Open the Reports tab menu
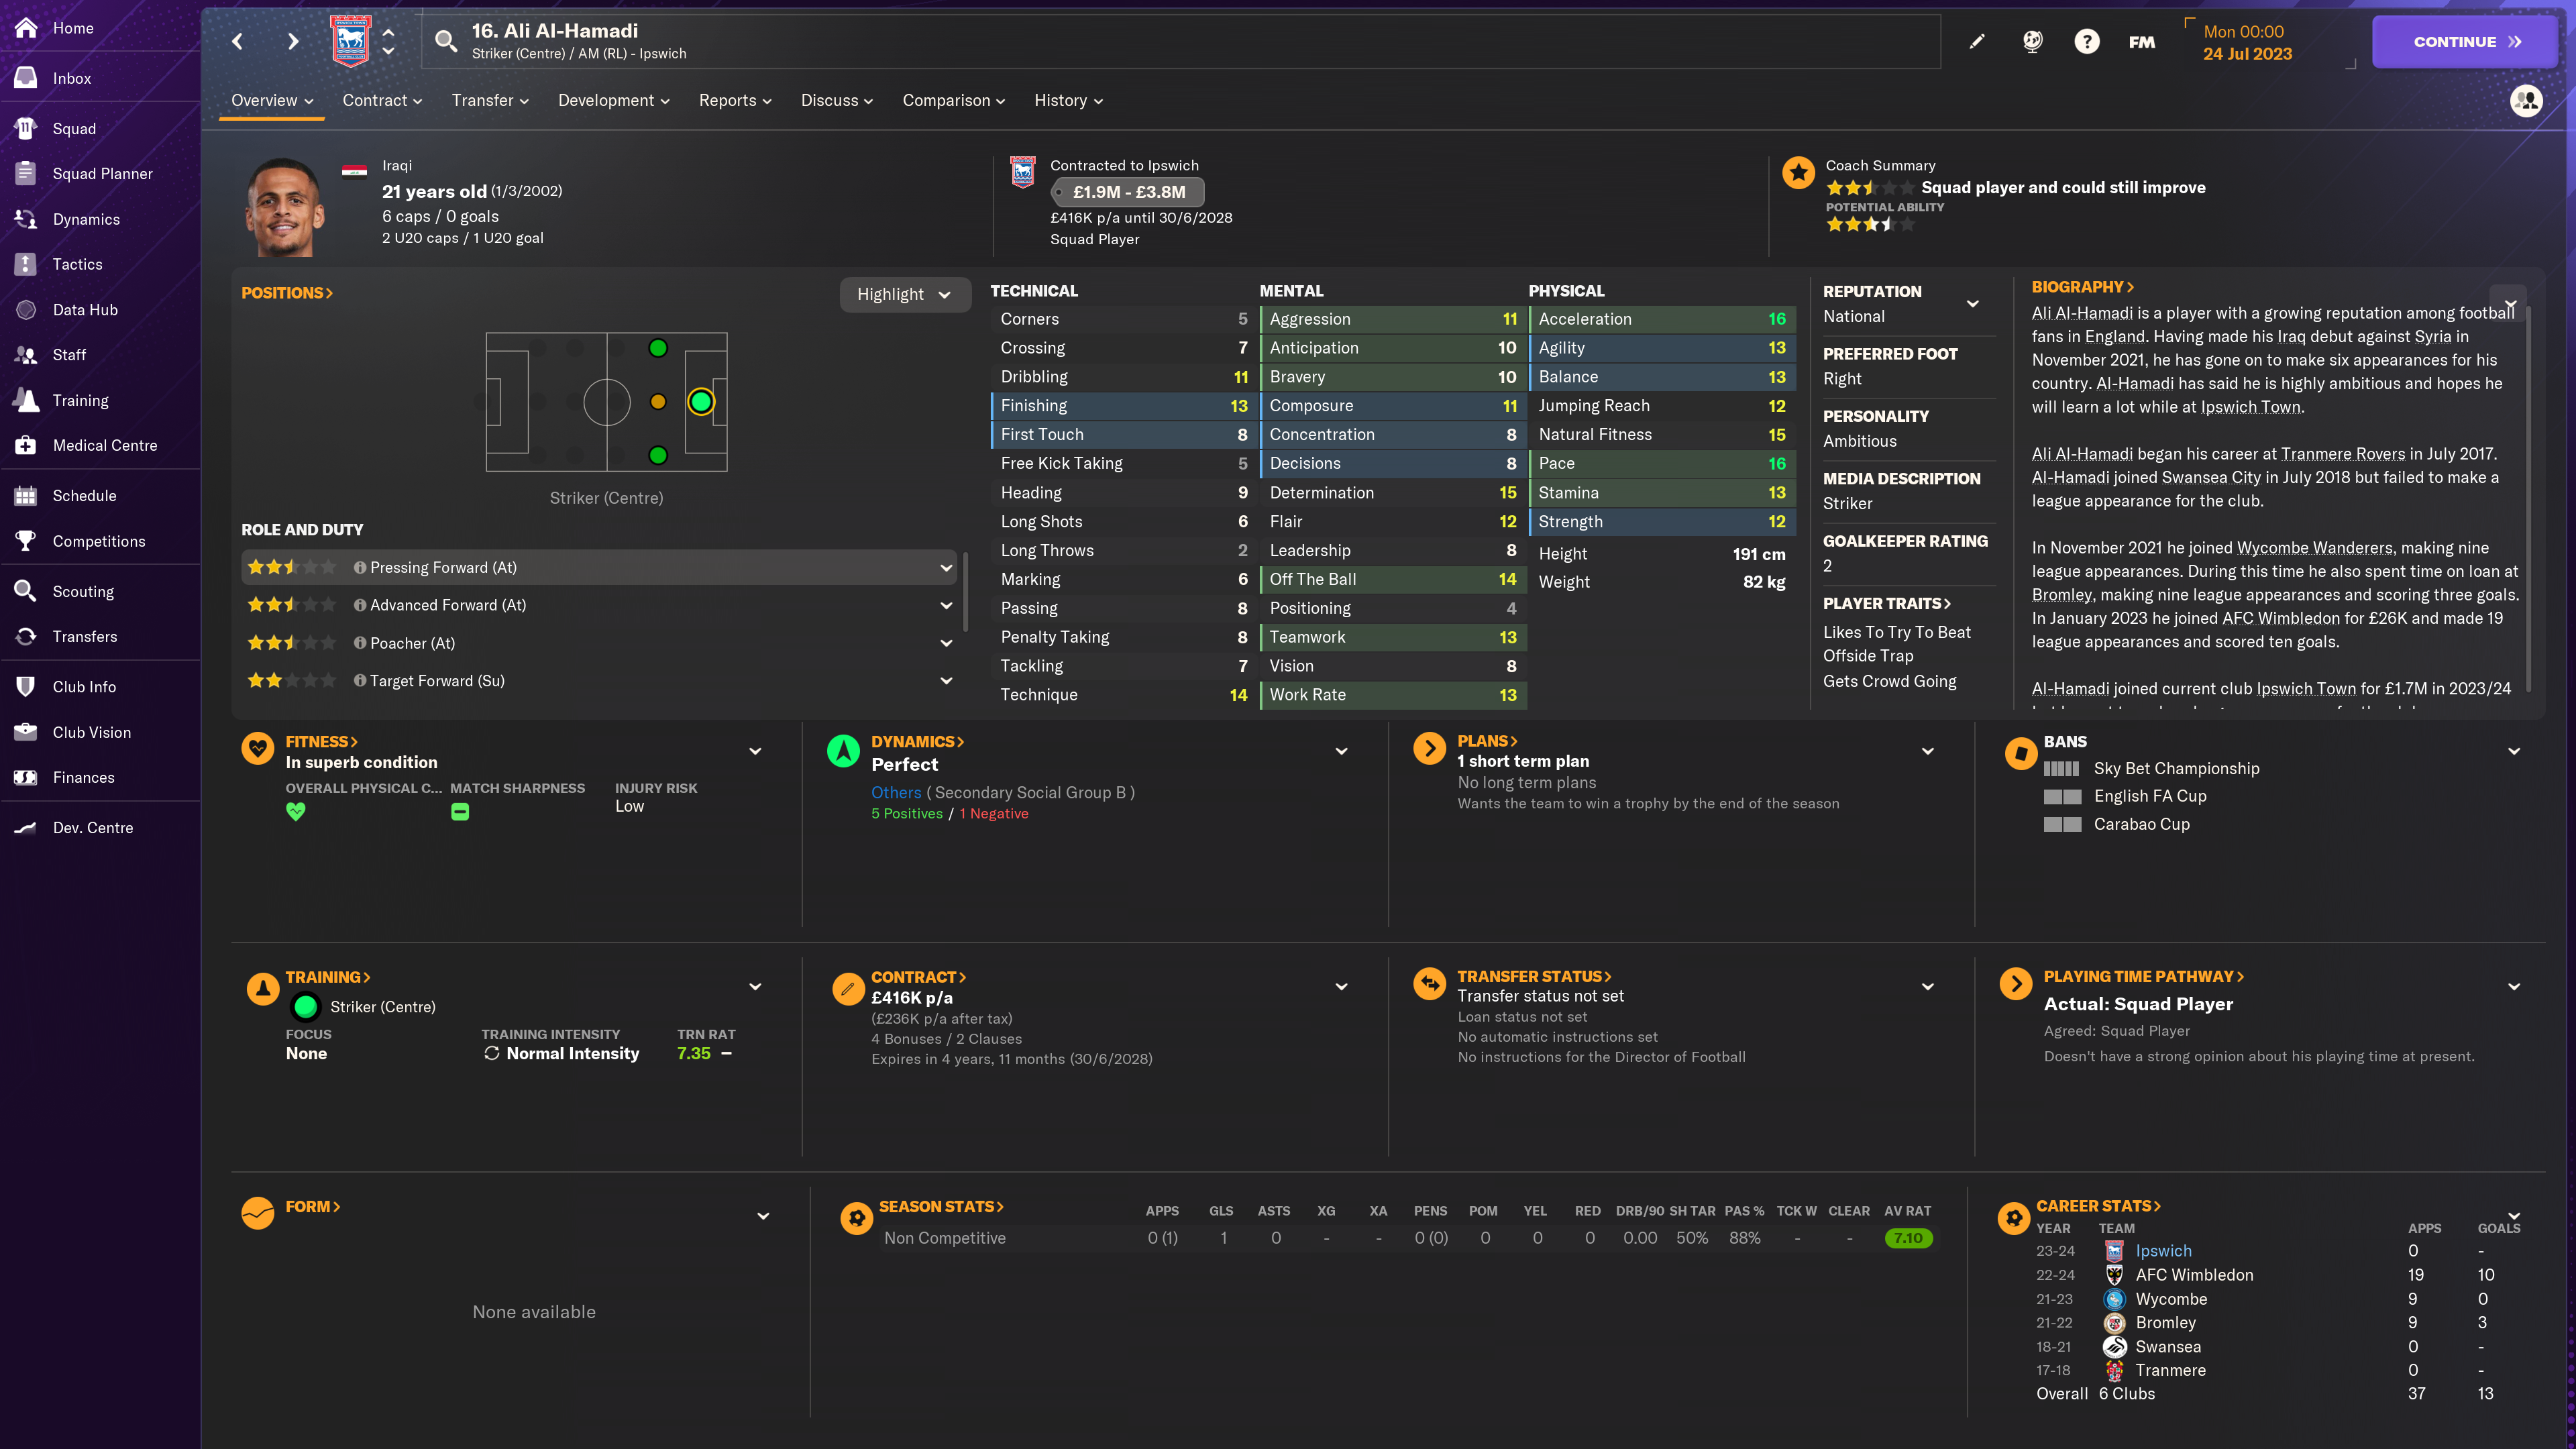 [735, 100]
